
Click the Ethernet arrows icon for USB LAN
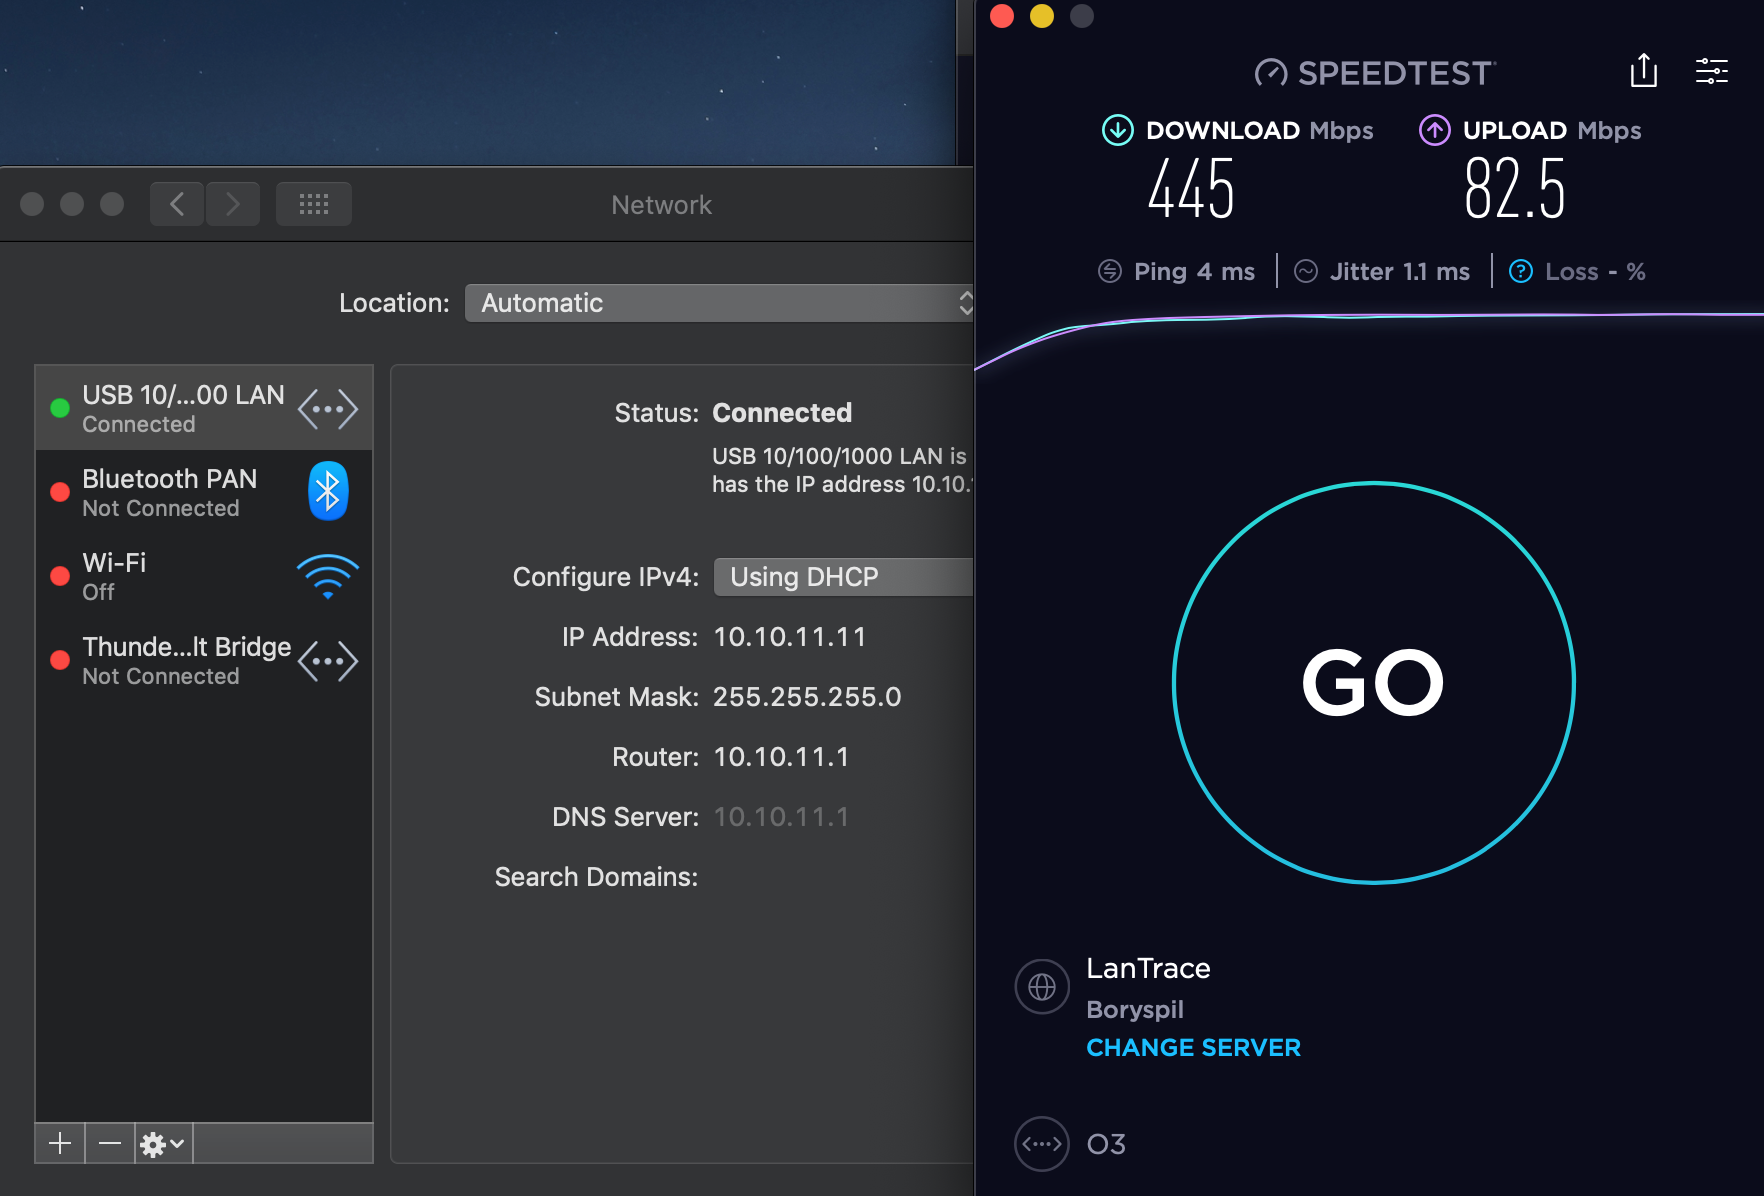[x=328, y=409]
